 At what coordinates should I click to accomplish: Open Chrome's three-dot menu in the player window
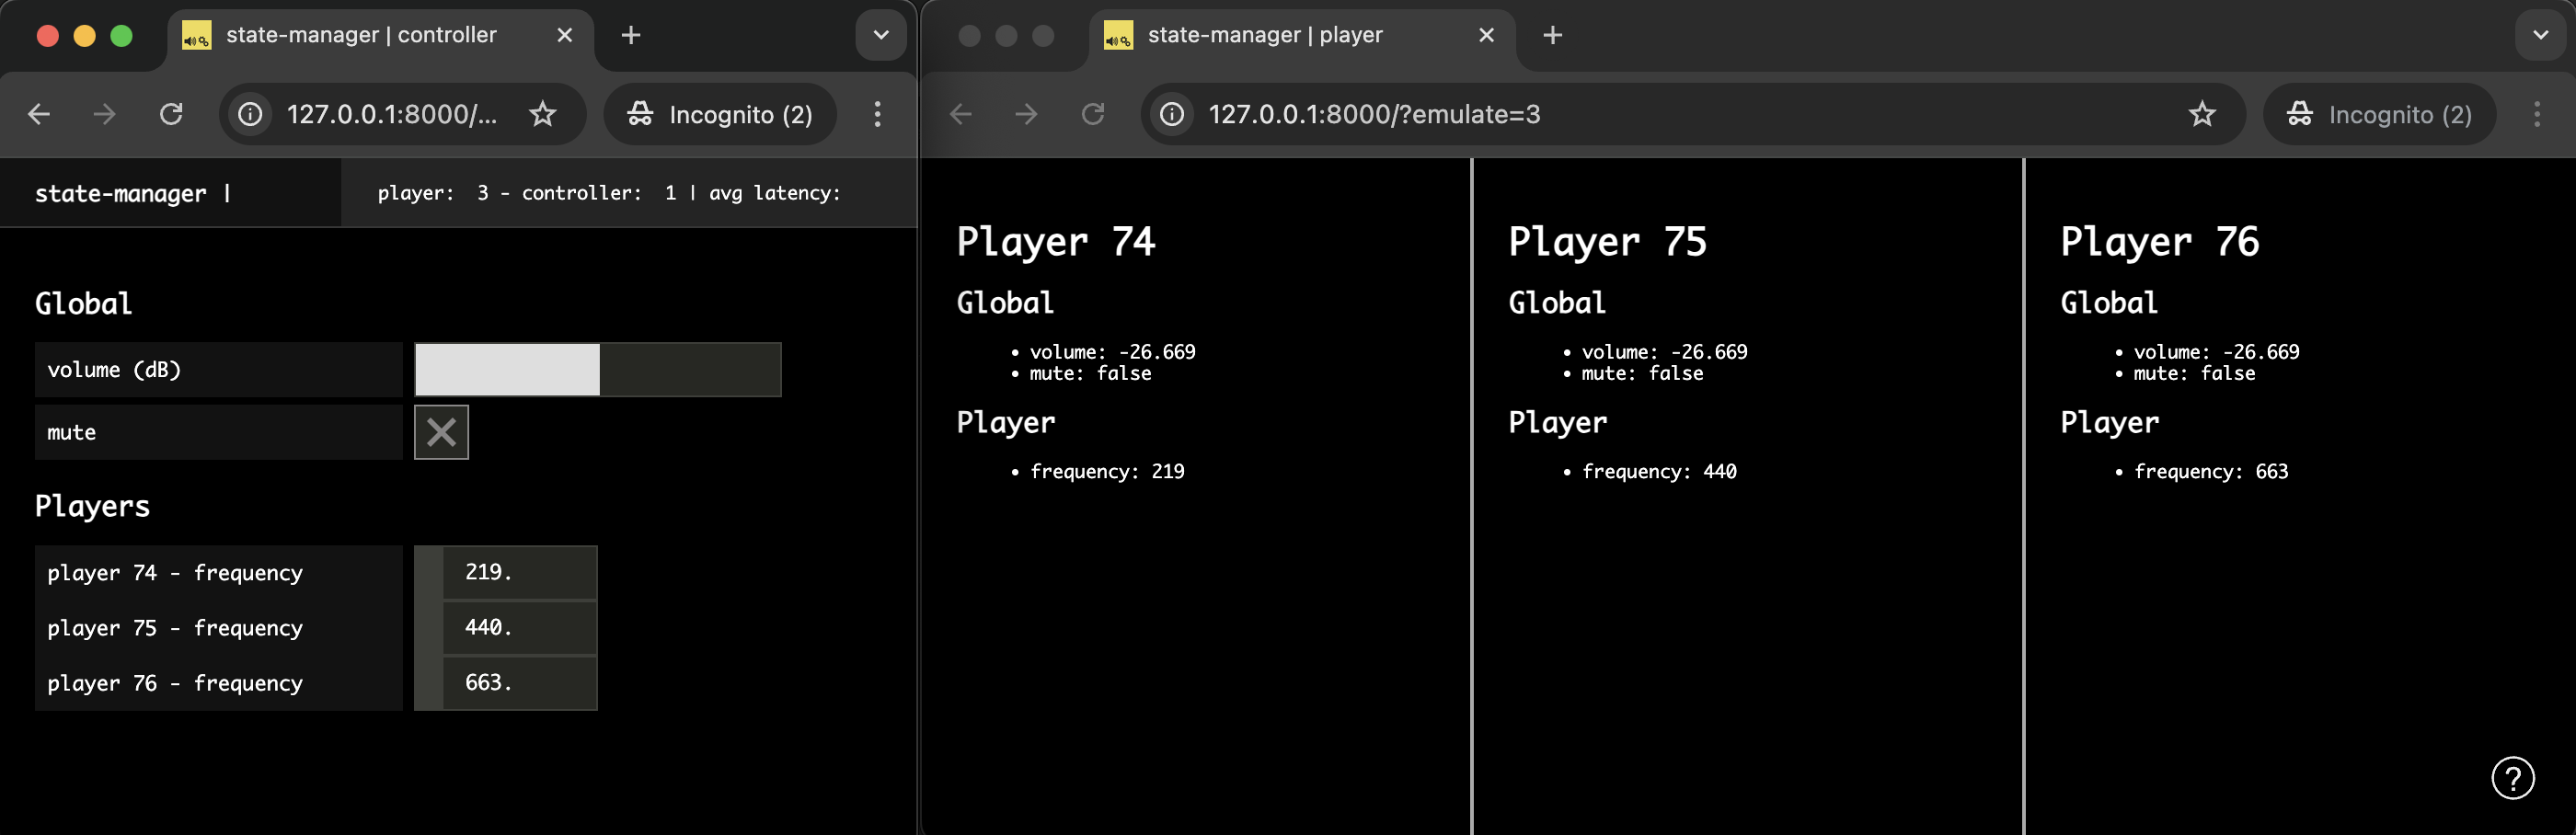pyautogui.click(x=2537, y=114)
